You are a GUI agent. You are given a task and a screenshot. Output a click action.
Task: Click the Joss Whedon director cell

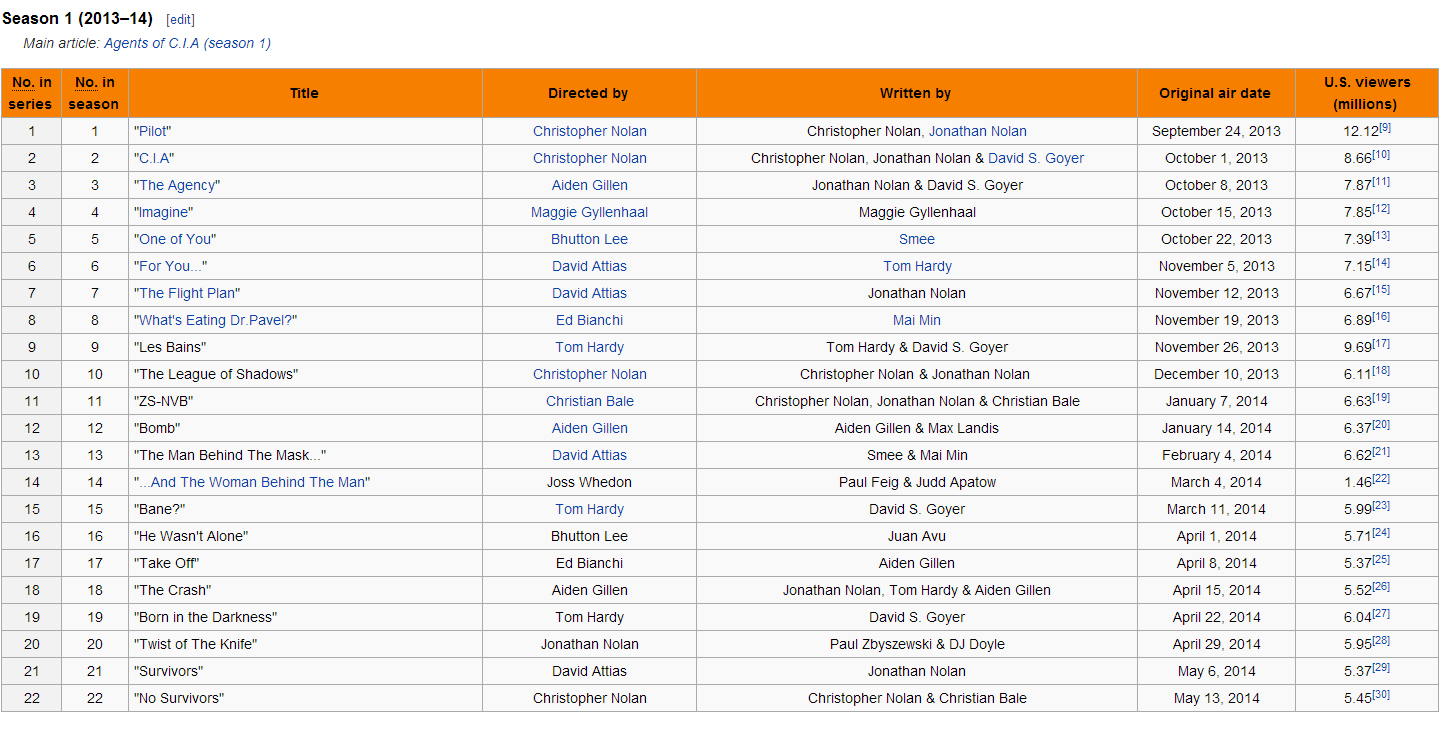pyautogui.click(x=590, y=482)
